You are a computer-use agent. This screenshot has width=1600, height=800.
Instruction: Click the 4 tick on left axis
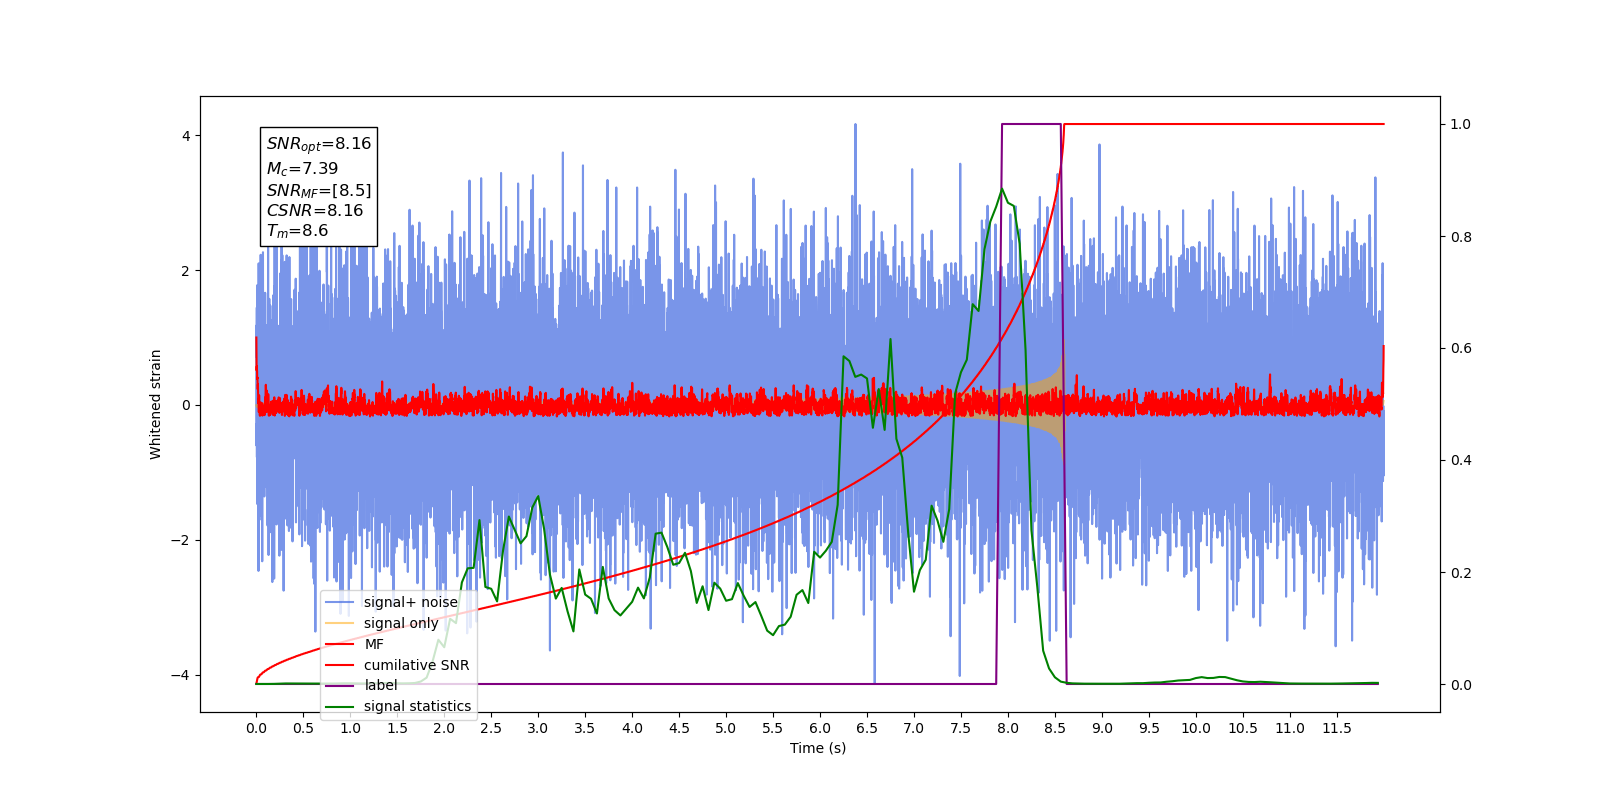187,136
